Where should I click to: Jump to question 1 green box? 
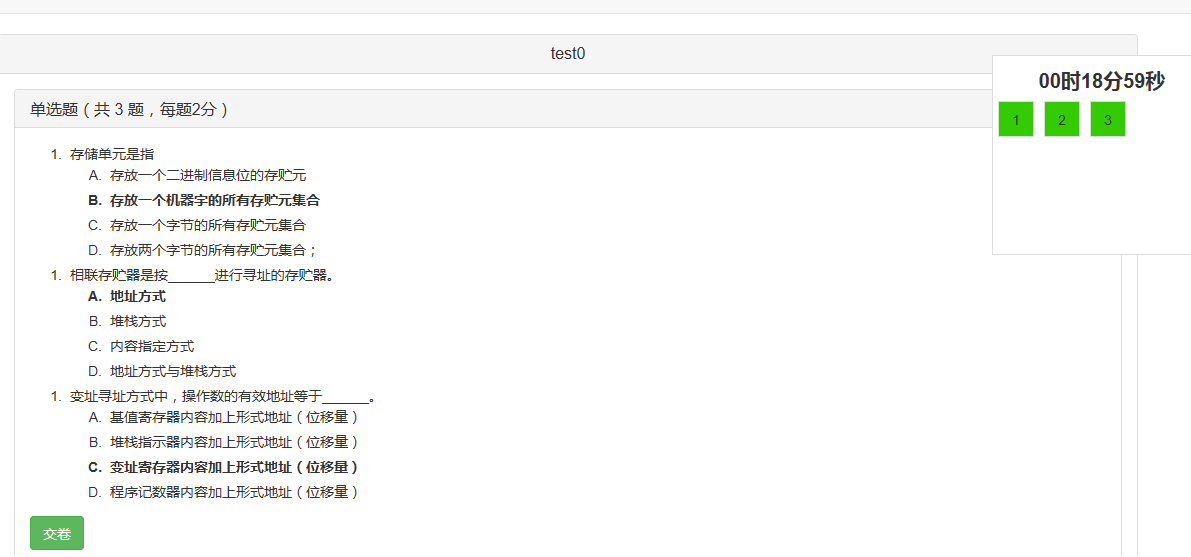tap(1015, 119)
